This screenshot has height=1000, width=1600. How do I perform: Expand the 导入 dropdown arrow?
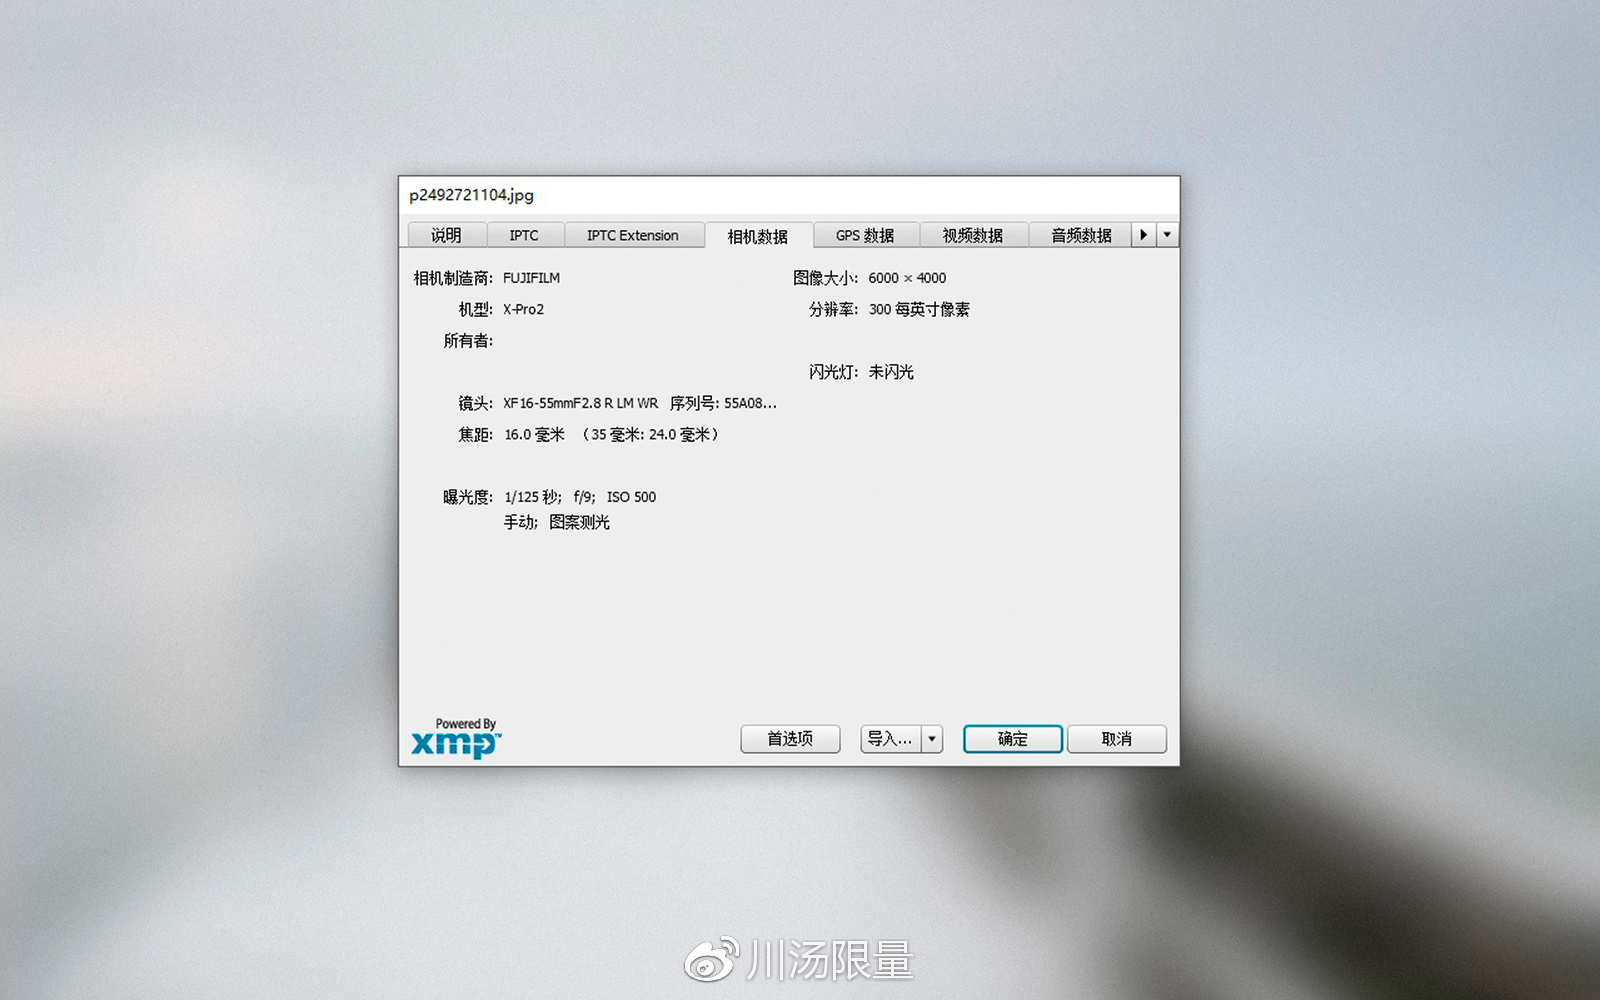pos(932,739)
